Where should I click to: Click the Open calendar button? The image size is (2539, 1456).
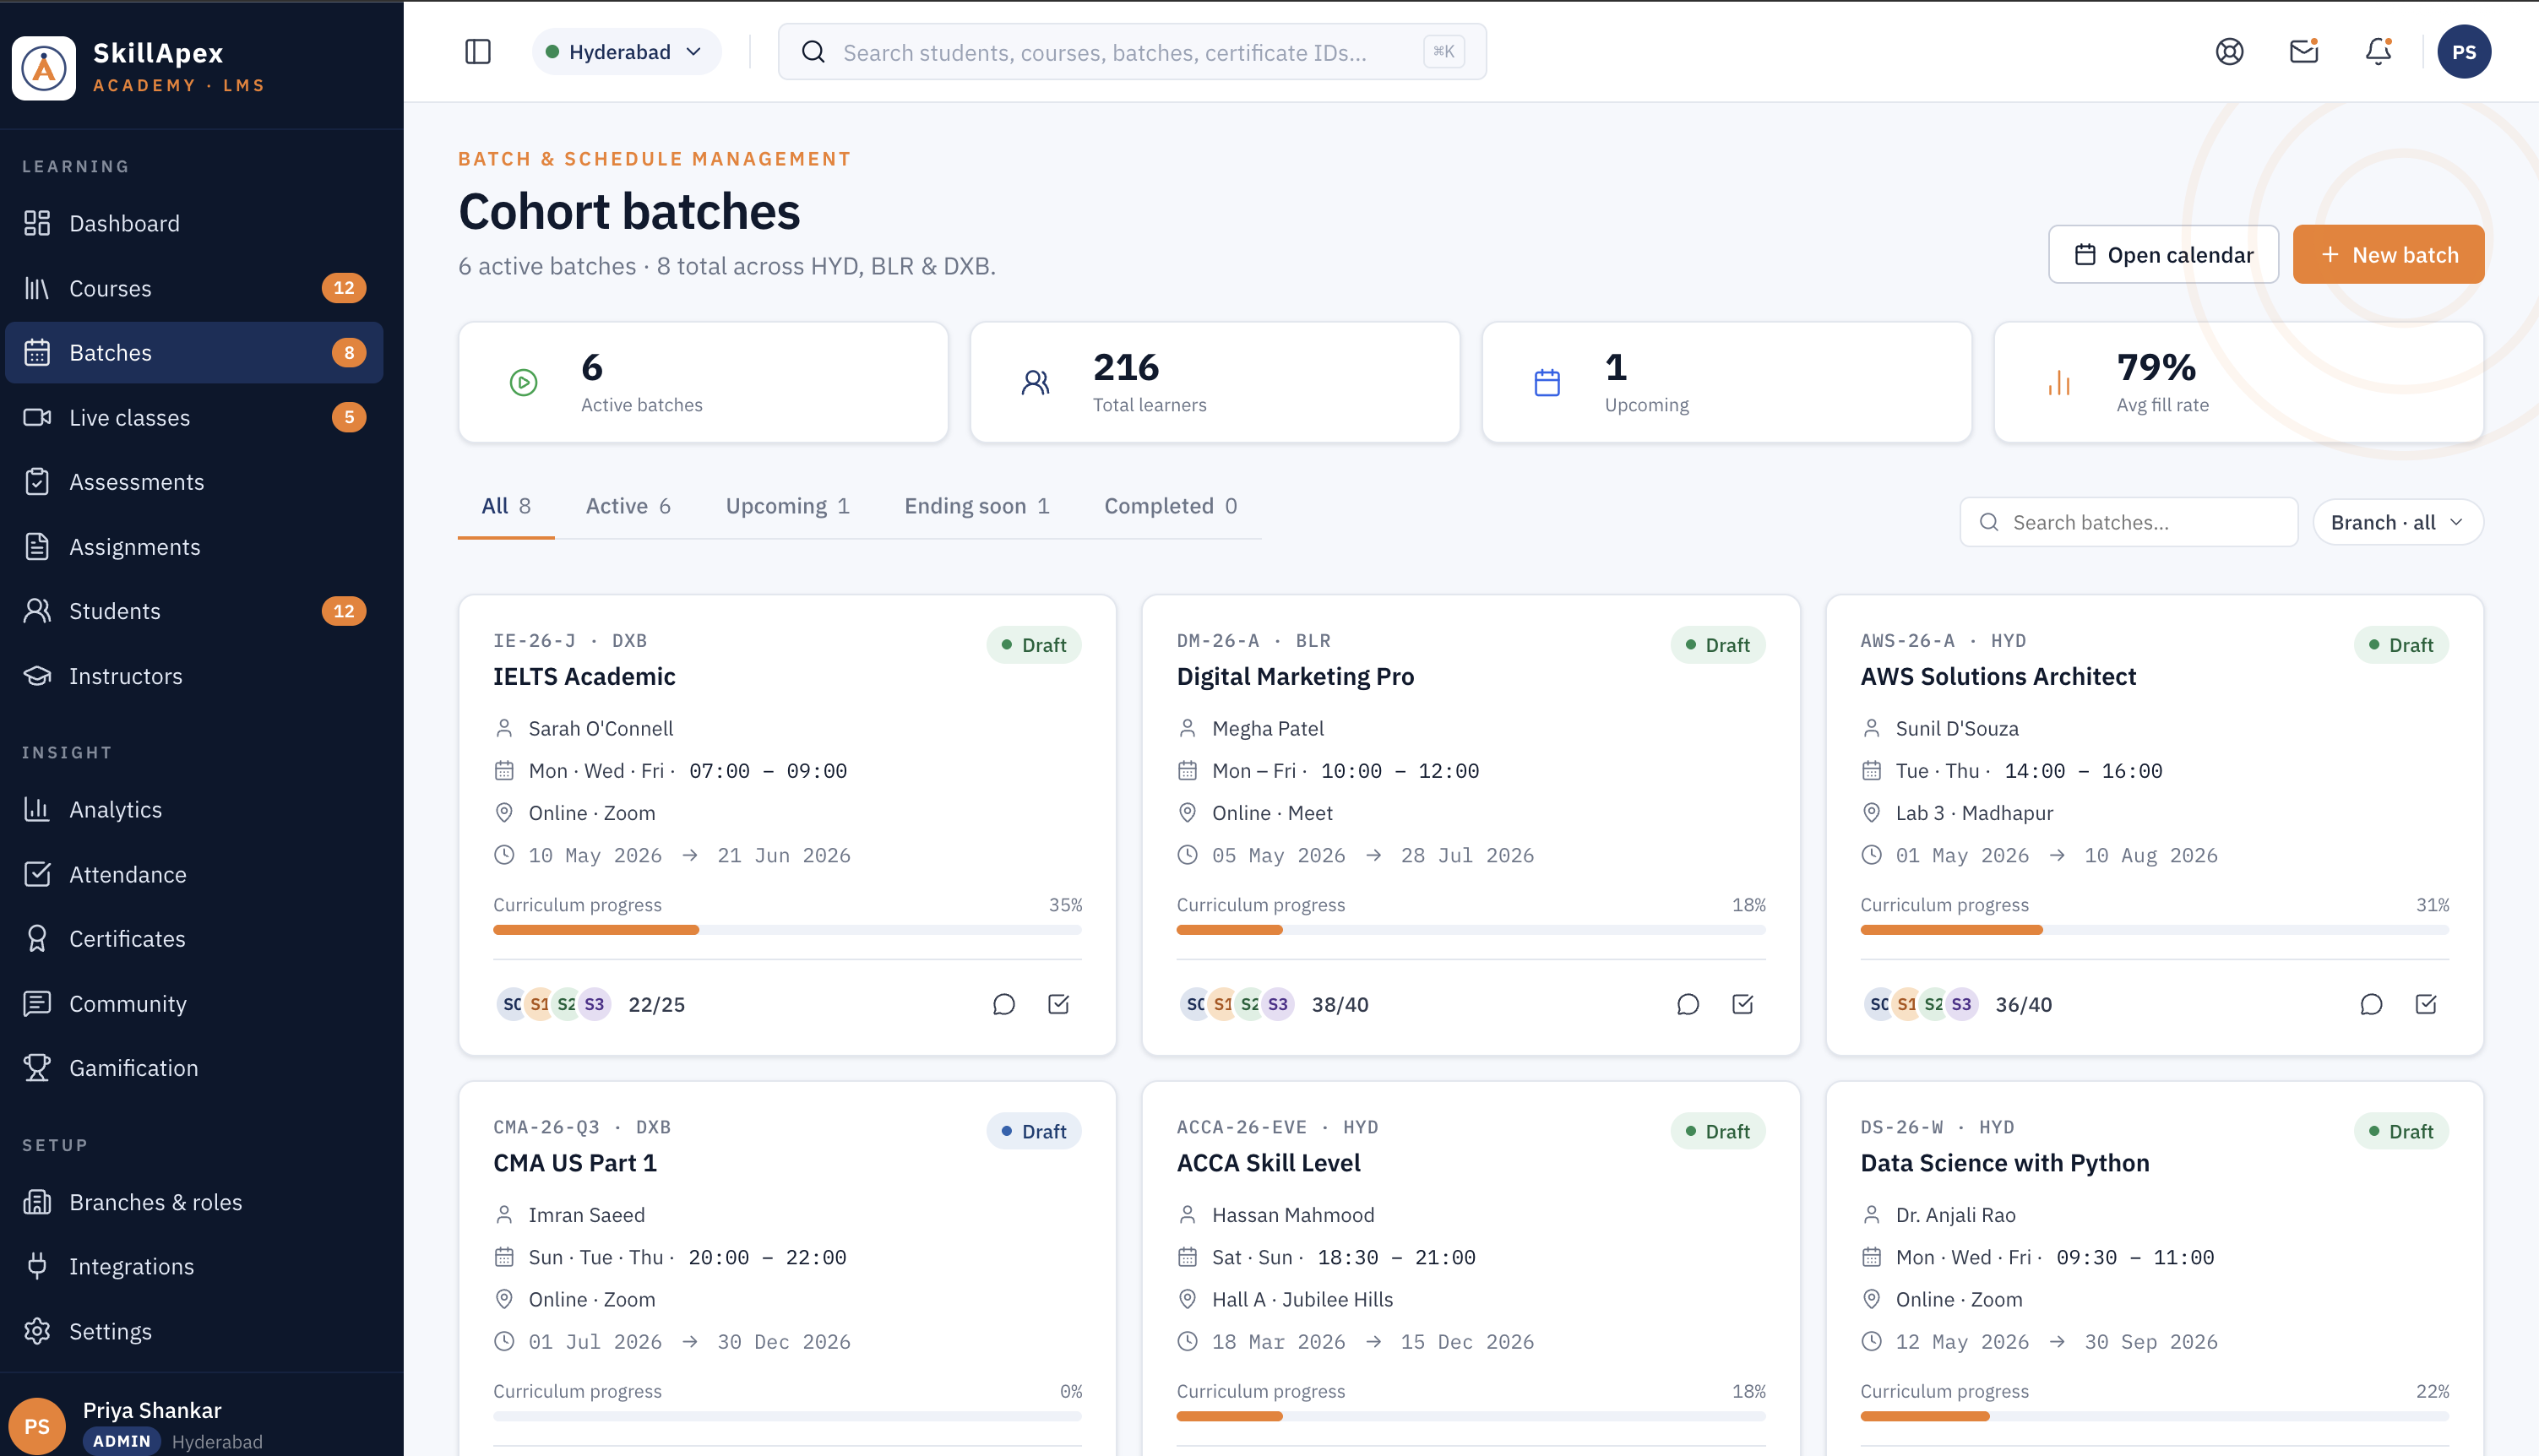tap(2163, 254)
